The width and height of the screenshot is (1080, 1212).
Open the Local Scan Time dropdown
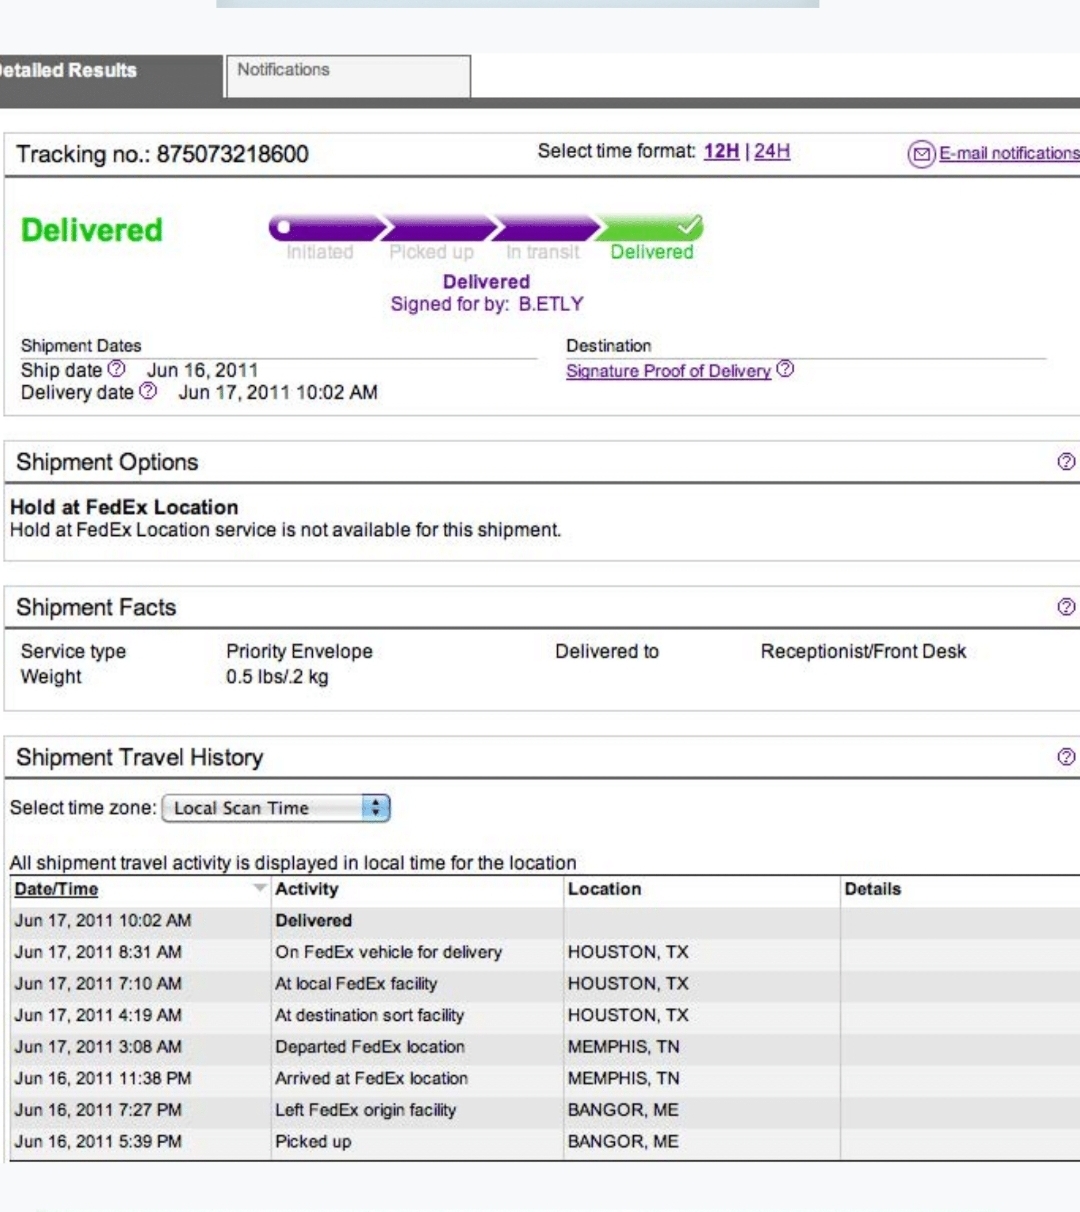276,808
